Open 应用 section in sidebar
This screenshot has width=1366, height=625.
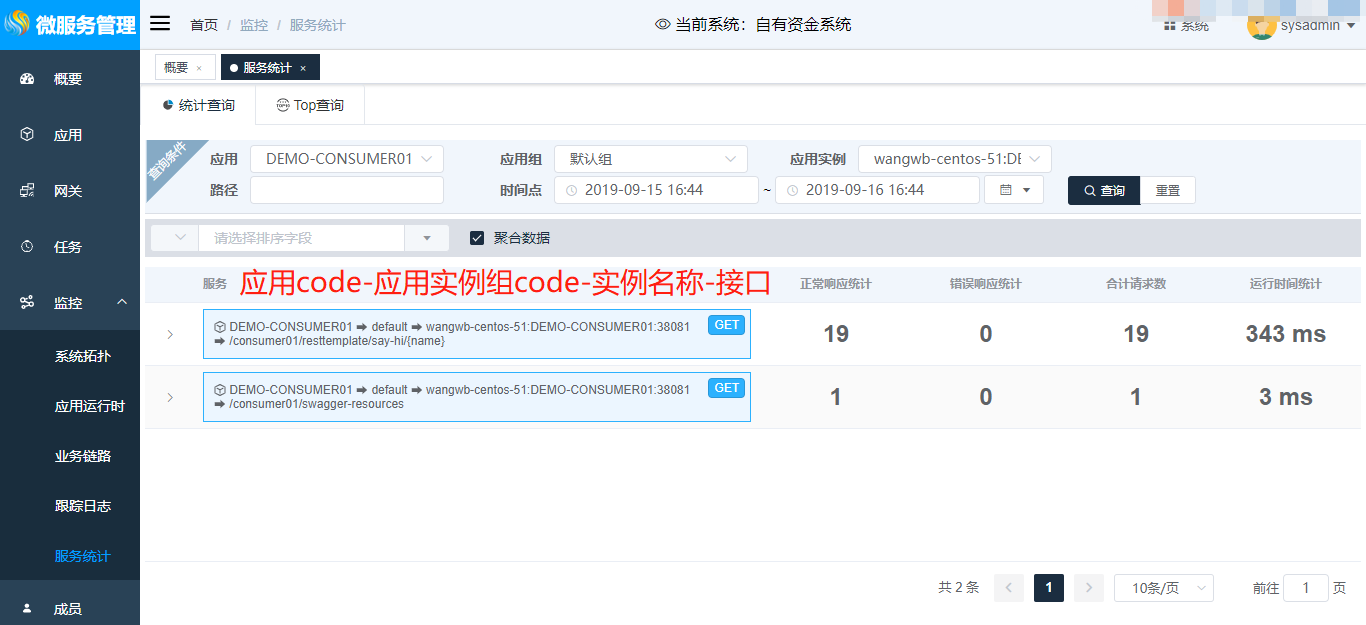click(68, 135)
